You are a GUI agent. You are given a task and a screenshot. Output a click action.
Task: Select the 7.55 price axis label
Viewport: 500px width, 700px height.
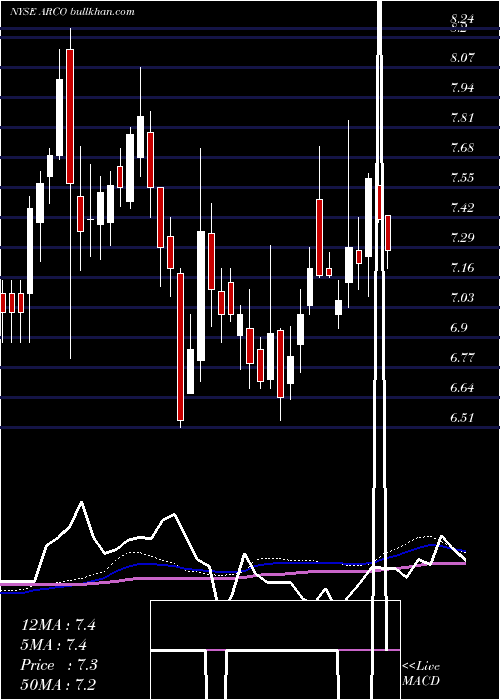(462, 178)
